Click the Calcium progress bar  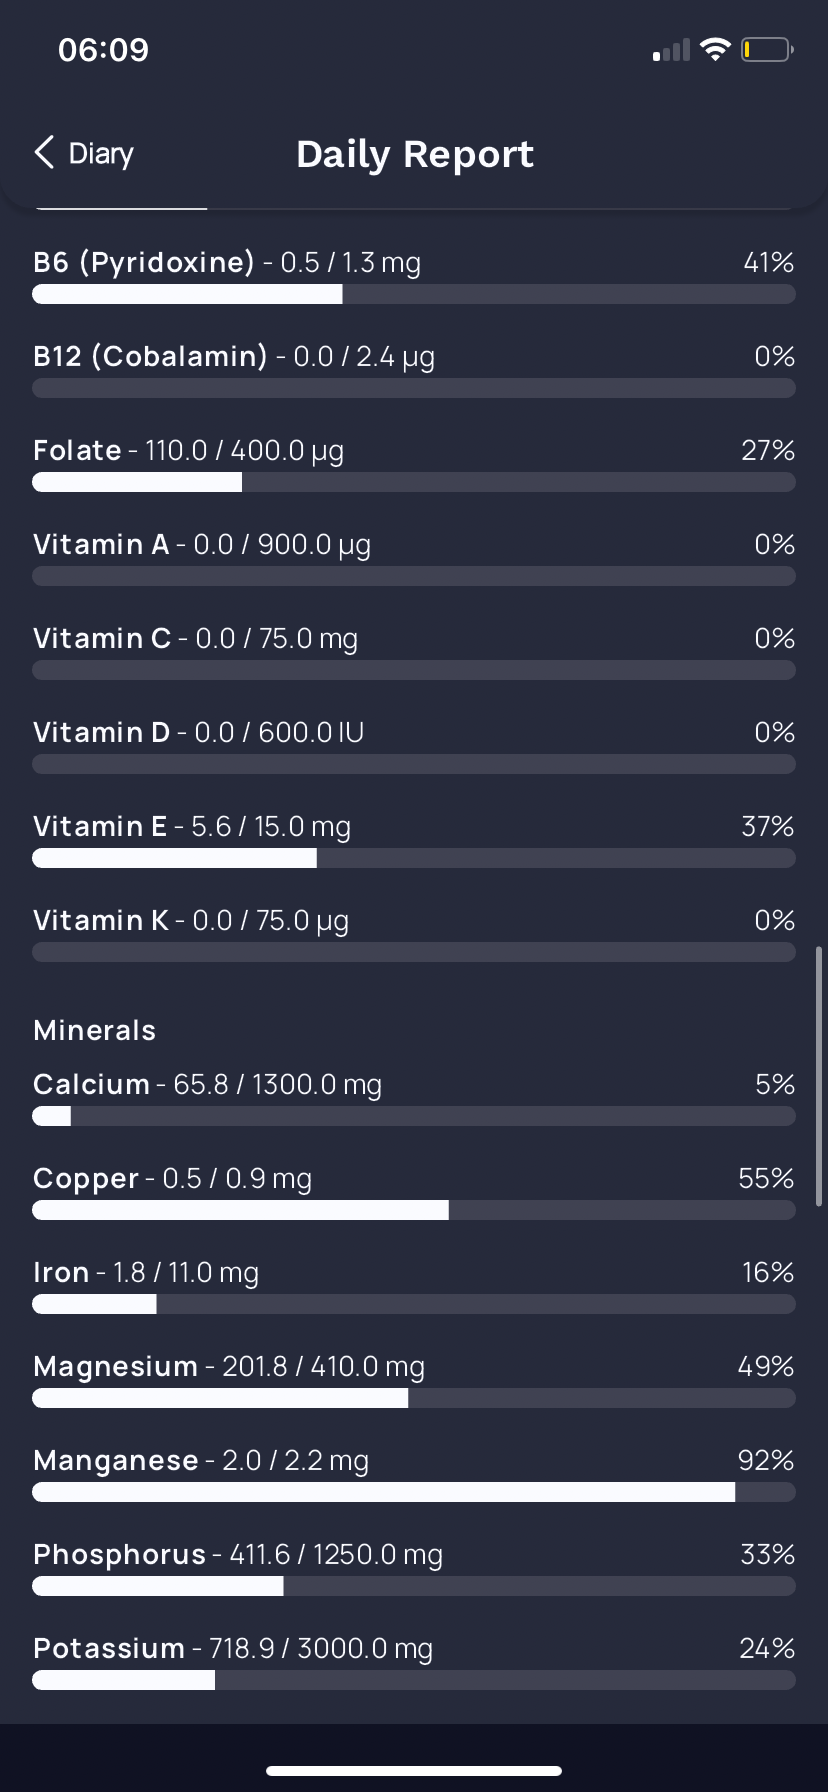(x=414, y=1116)
